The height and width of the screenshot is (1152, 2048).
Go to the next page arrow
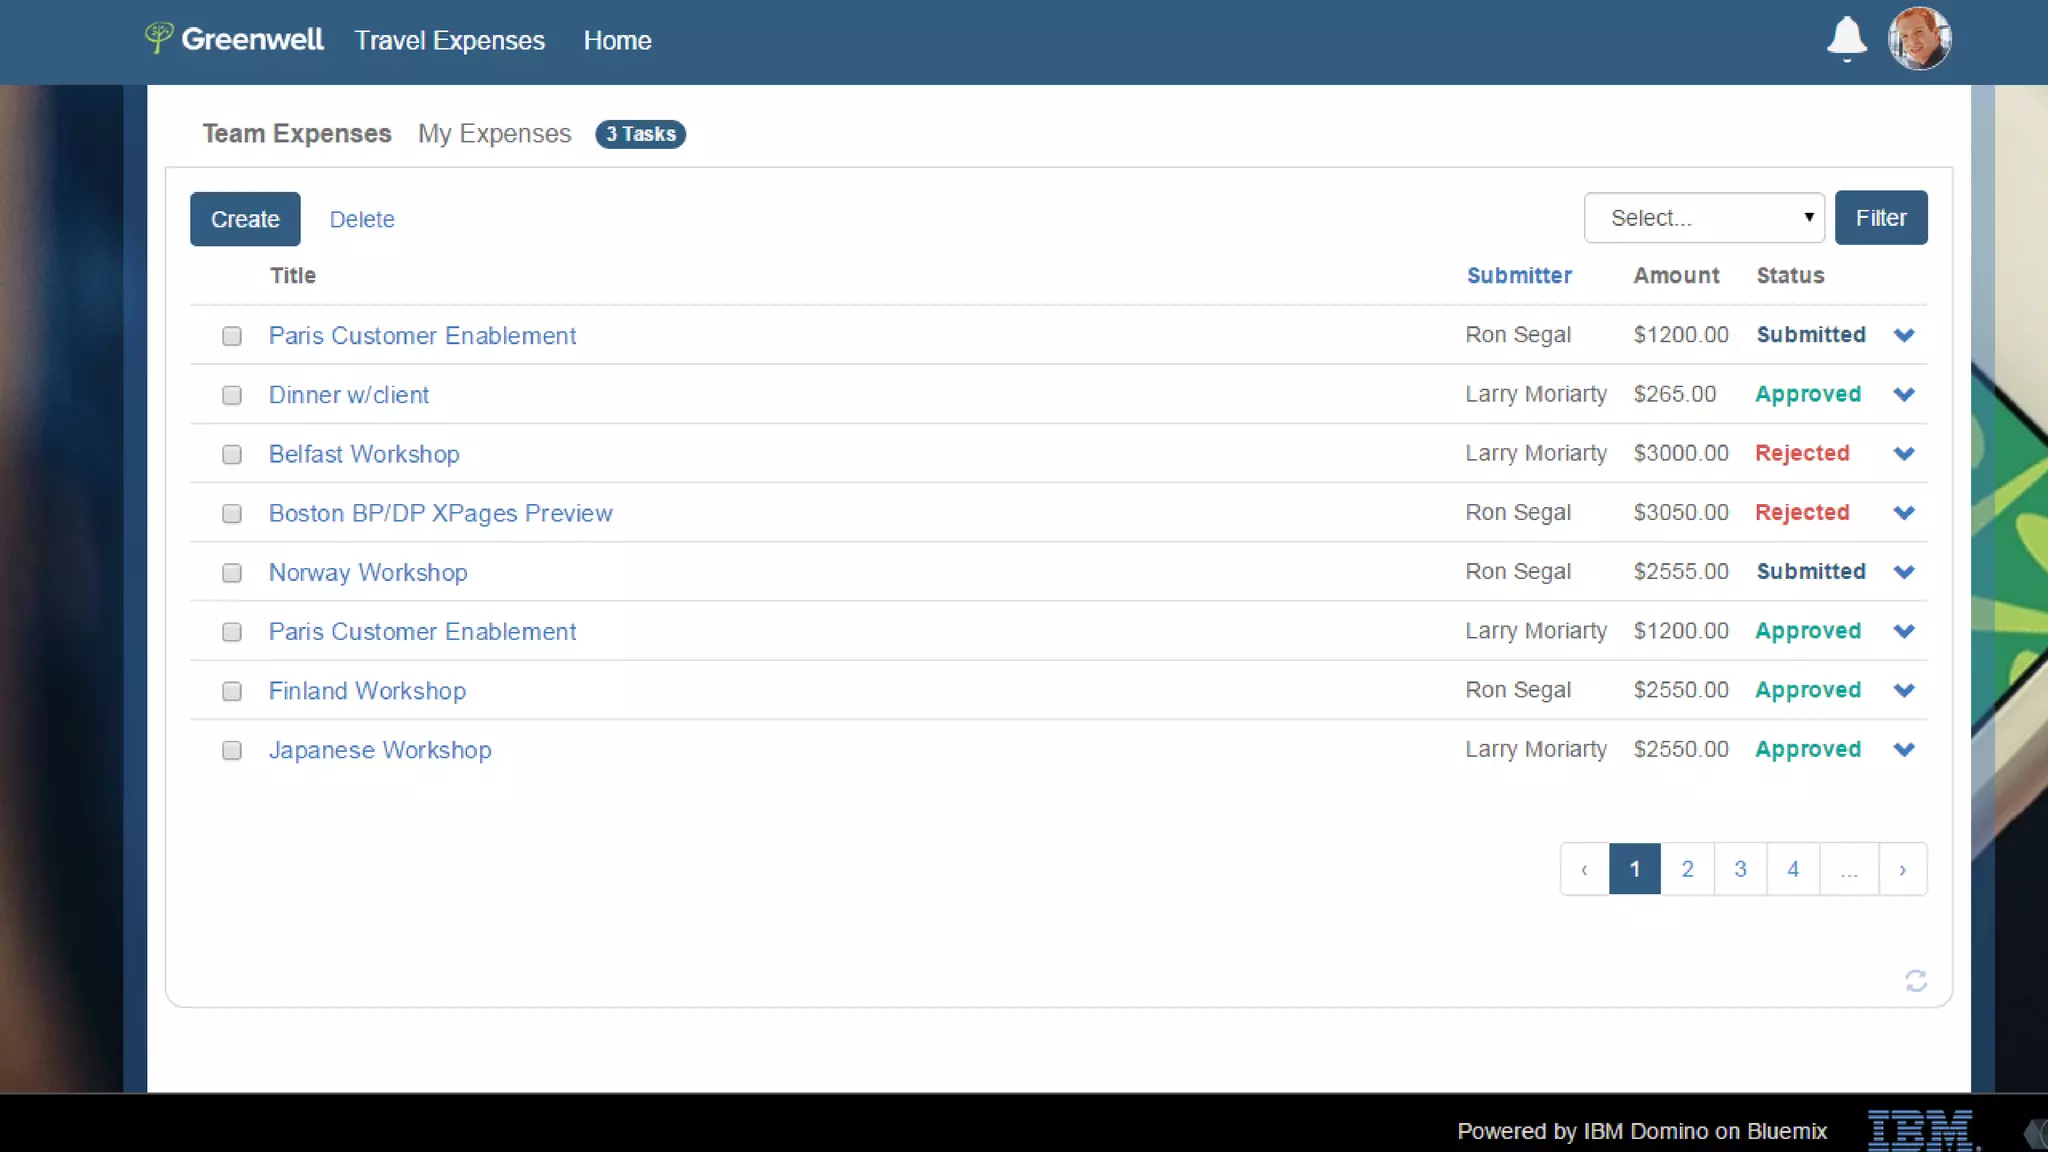coord(1902,869)
